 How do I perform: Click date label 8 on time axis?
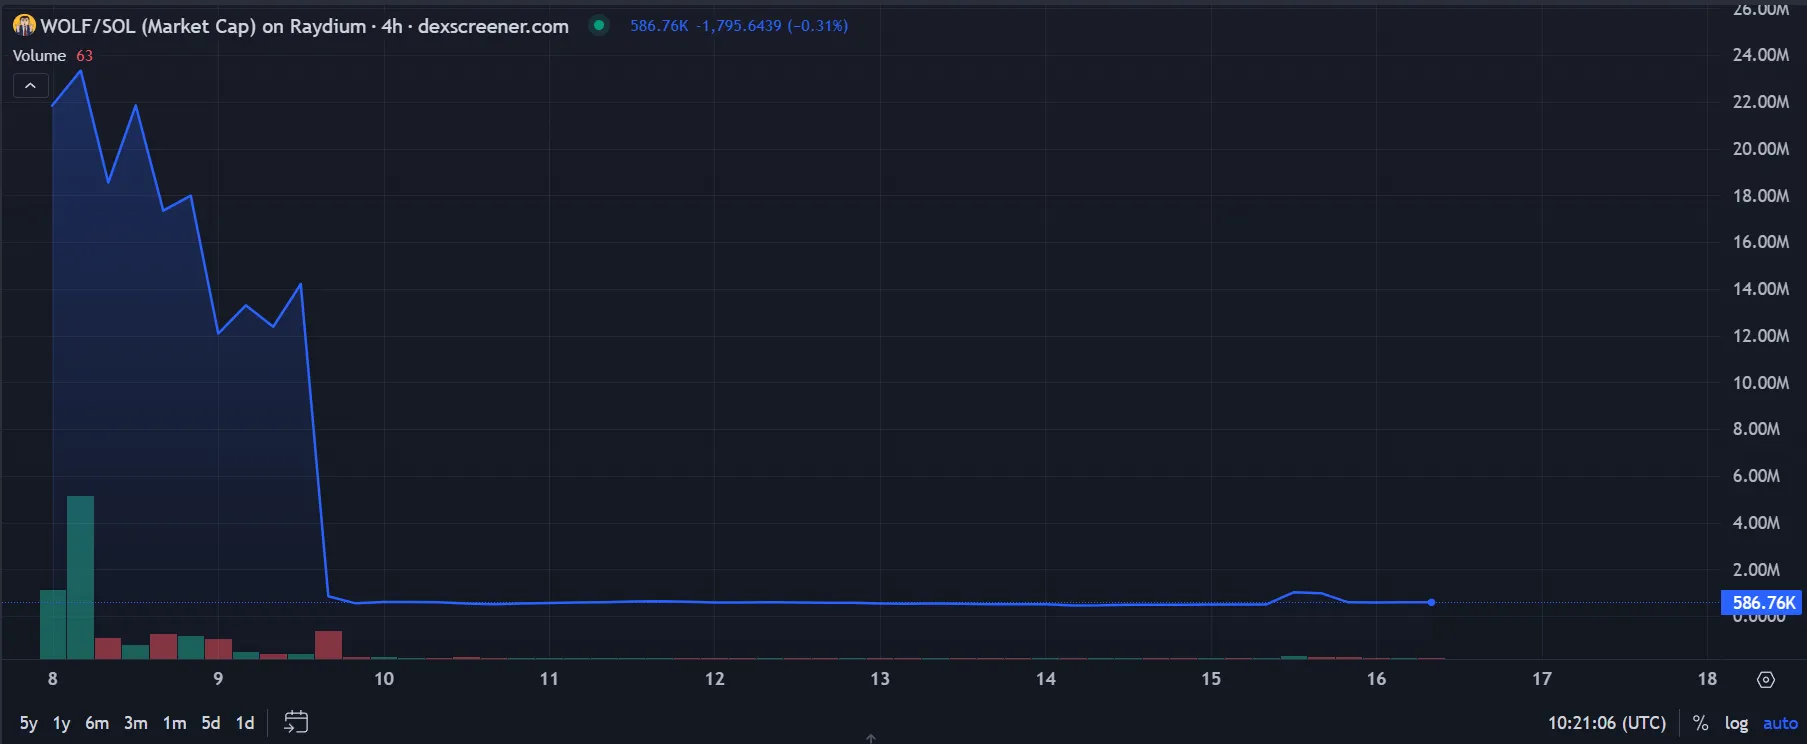coord(53,679)
